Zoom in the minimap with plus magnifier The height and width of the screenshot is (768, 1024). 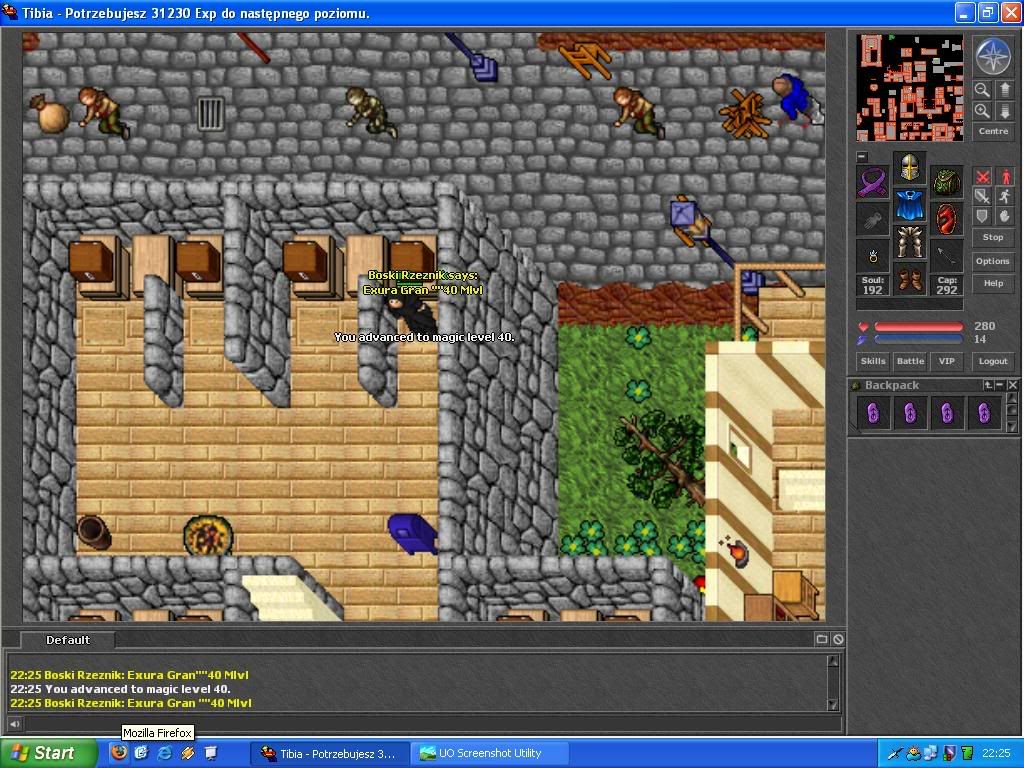[x=982, y=111]
